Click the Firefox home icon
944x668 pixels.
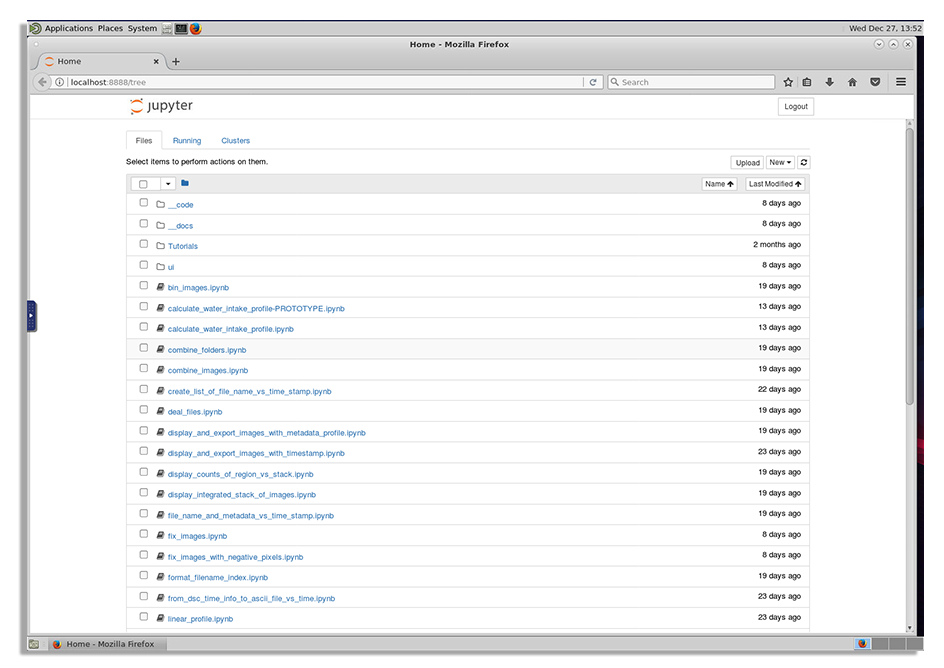(x=852, y=82)
